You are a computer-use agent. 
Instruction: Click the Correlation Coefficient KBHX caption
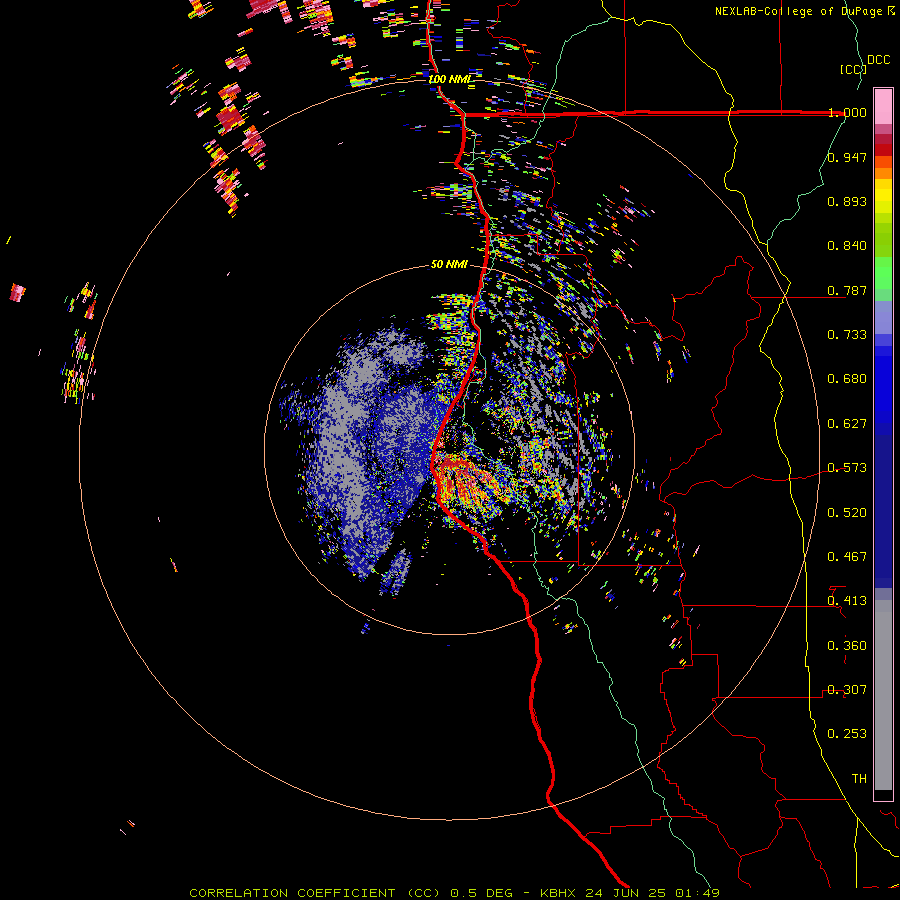455,893
